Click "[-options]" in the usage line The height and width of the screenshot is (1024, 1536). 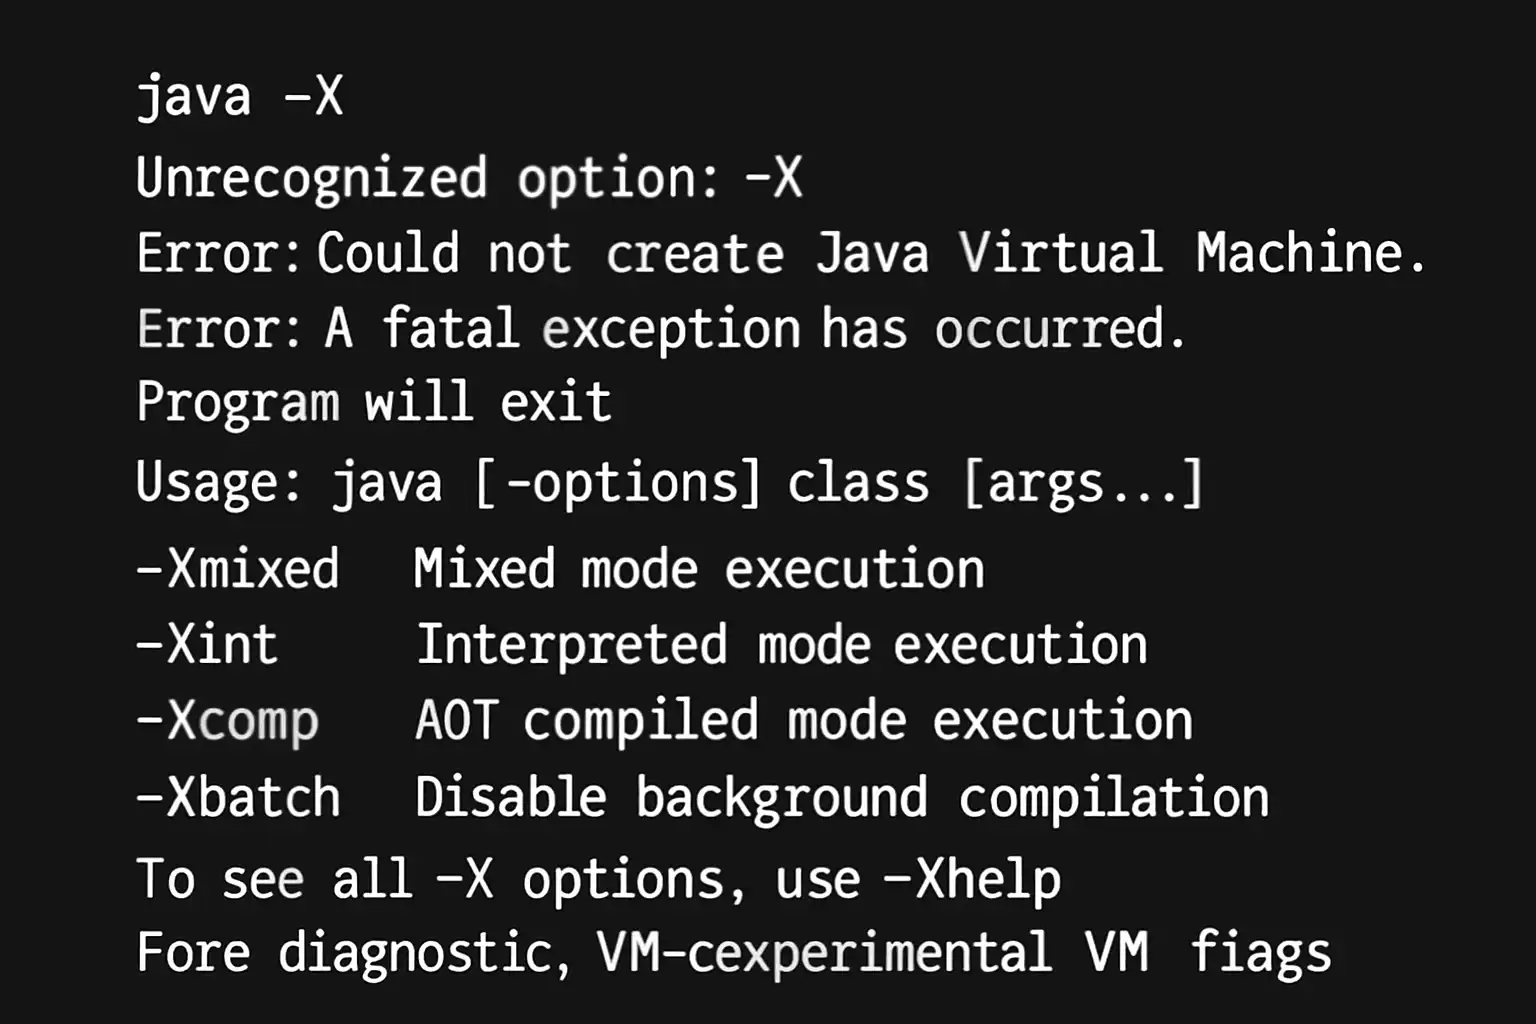tap(617, 482)
